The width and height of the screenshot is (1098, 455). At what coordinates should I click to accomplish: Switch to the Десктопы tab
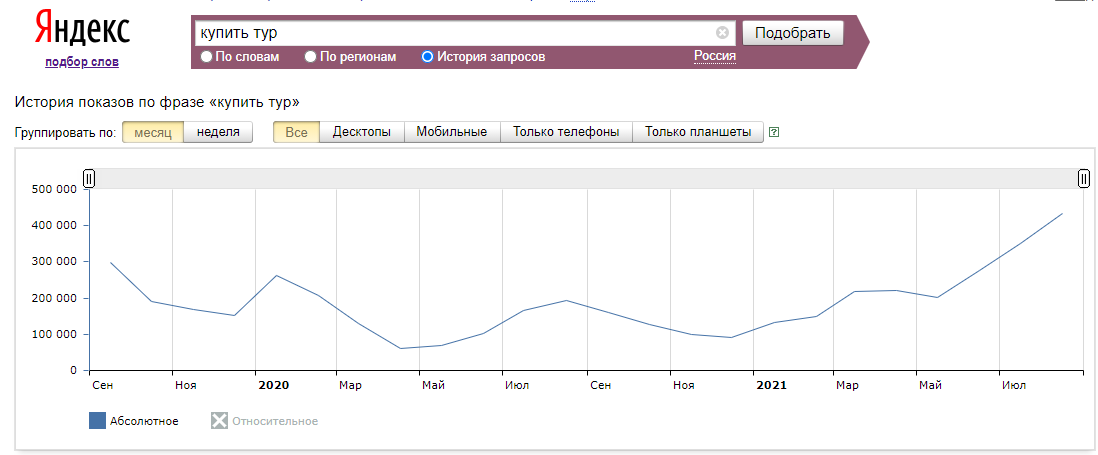[x=362, y=132]
